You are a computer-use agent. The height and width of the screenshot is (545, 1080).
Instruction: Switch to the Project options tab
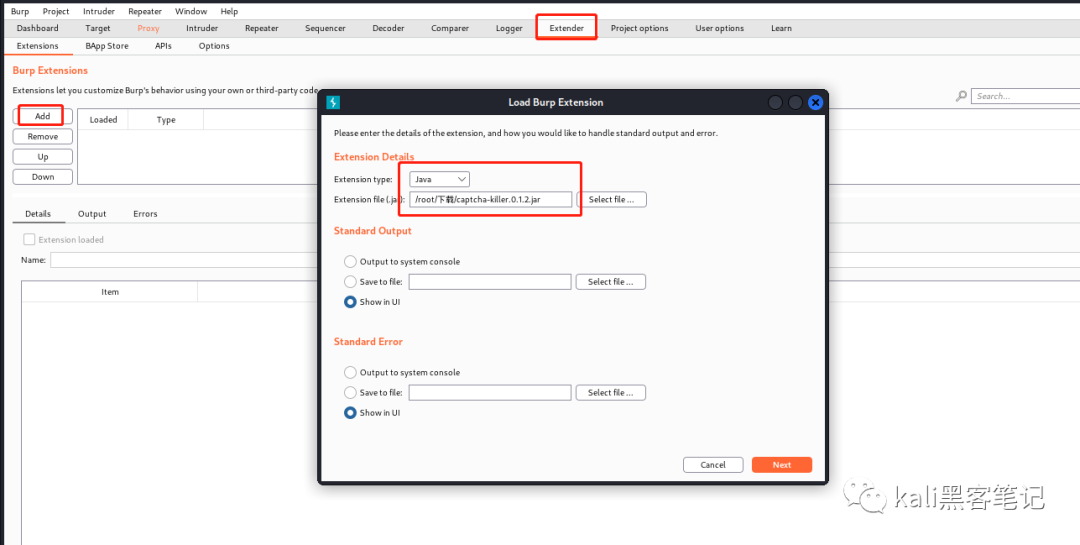(639, 28)
